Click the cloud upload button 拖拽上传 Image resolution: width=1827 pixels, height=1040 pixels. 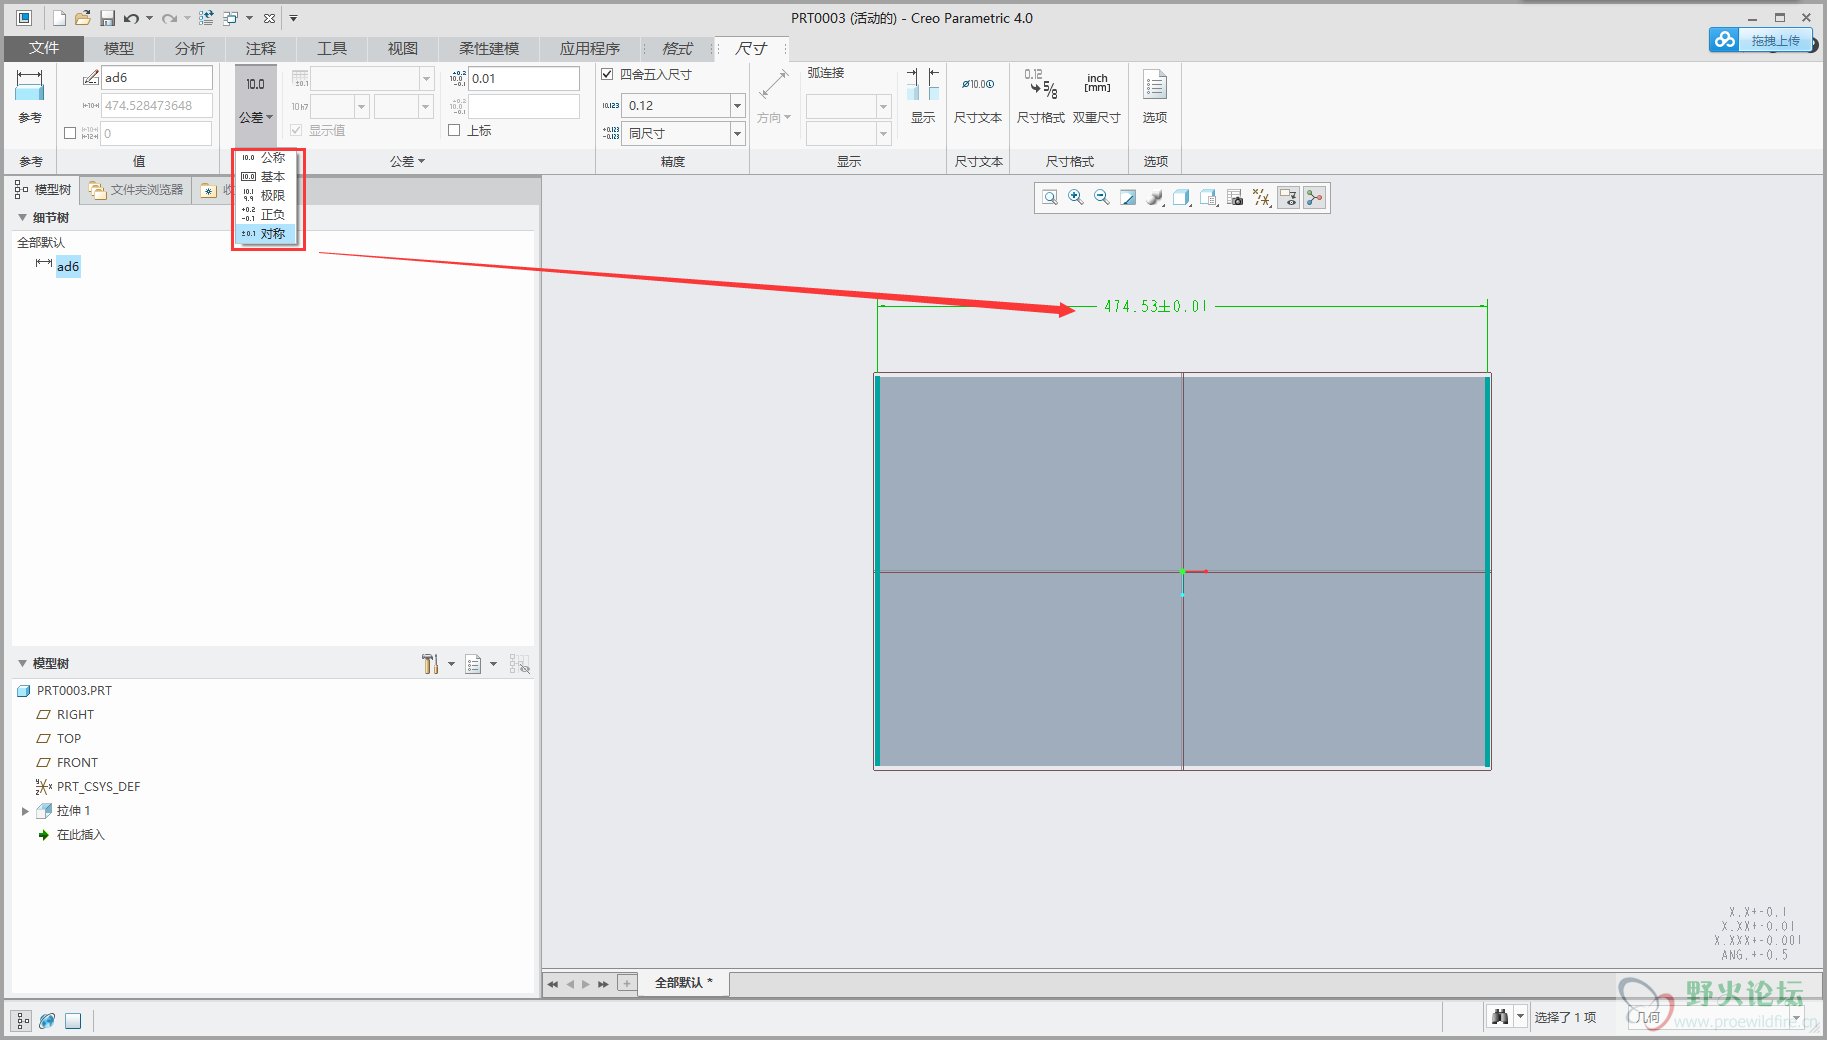[1762, 40]
